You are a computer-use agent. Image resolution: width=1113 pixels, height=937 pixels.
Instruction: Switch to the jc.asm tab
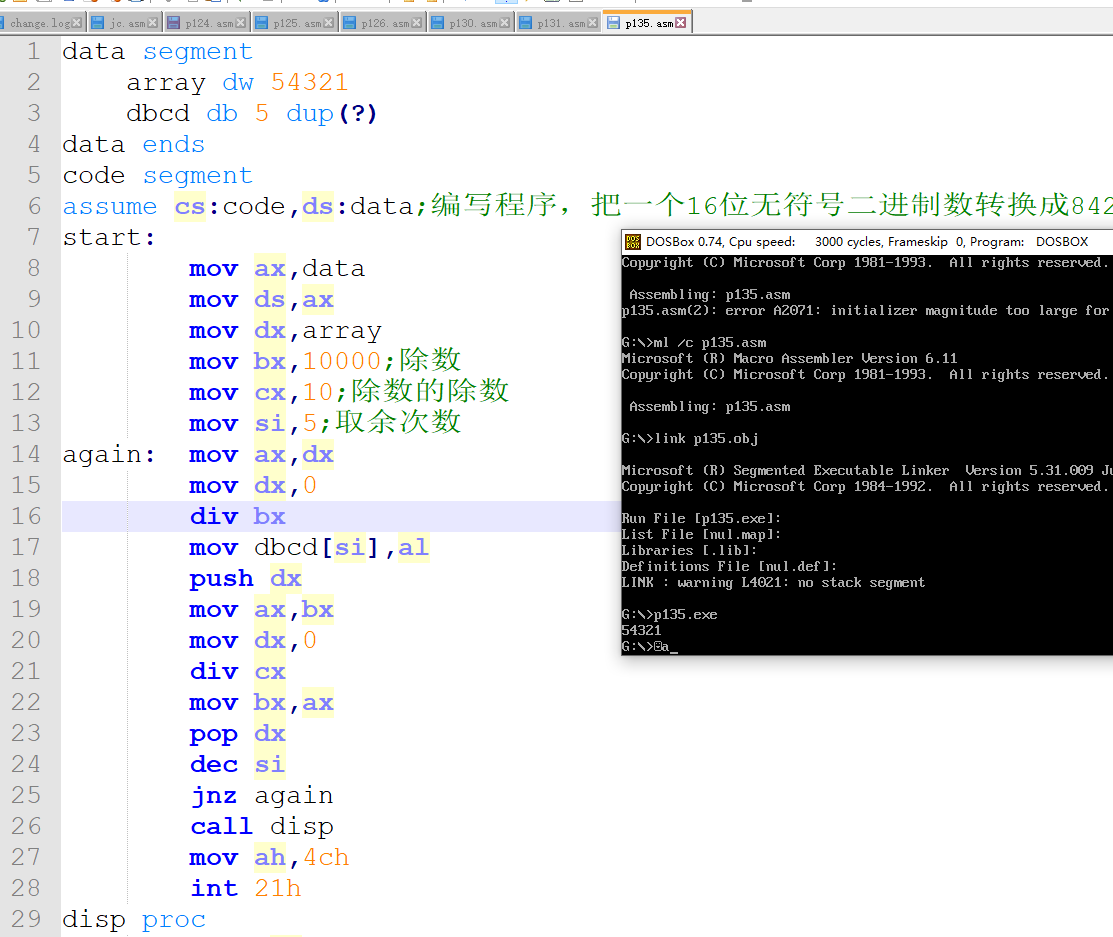127,23
